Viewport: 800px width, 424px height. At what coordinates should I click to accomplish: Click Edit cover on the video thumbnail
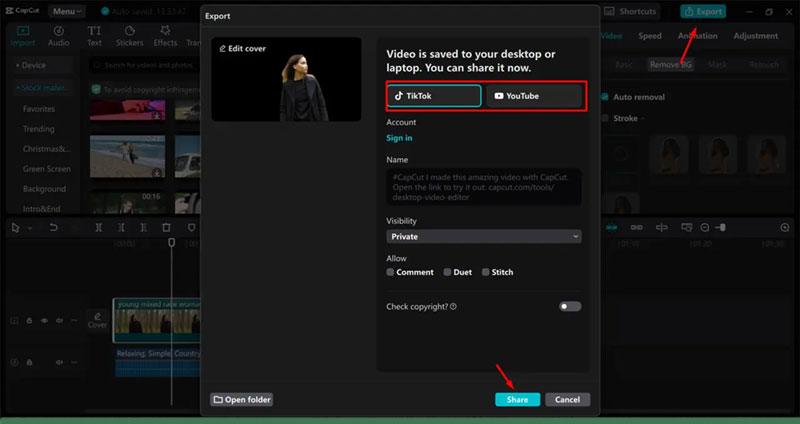(243, 48)
